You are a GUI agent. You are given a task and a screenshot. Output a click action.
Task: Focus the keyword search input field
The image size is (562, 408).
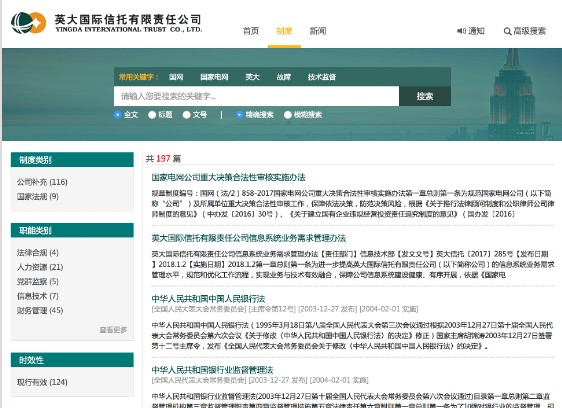256,96
